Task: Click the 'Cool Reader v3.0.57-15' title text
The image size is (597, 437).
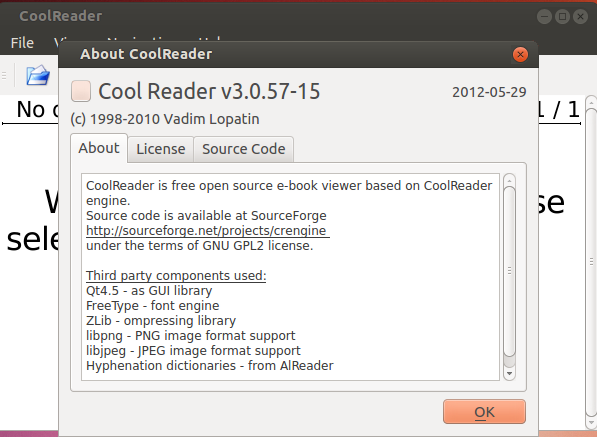Action: (x=209, y=91)
